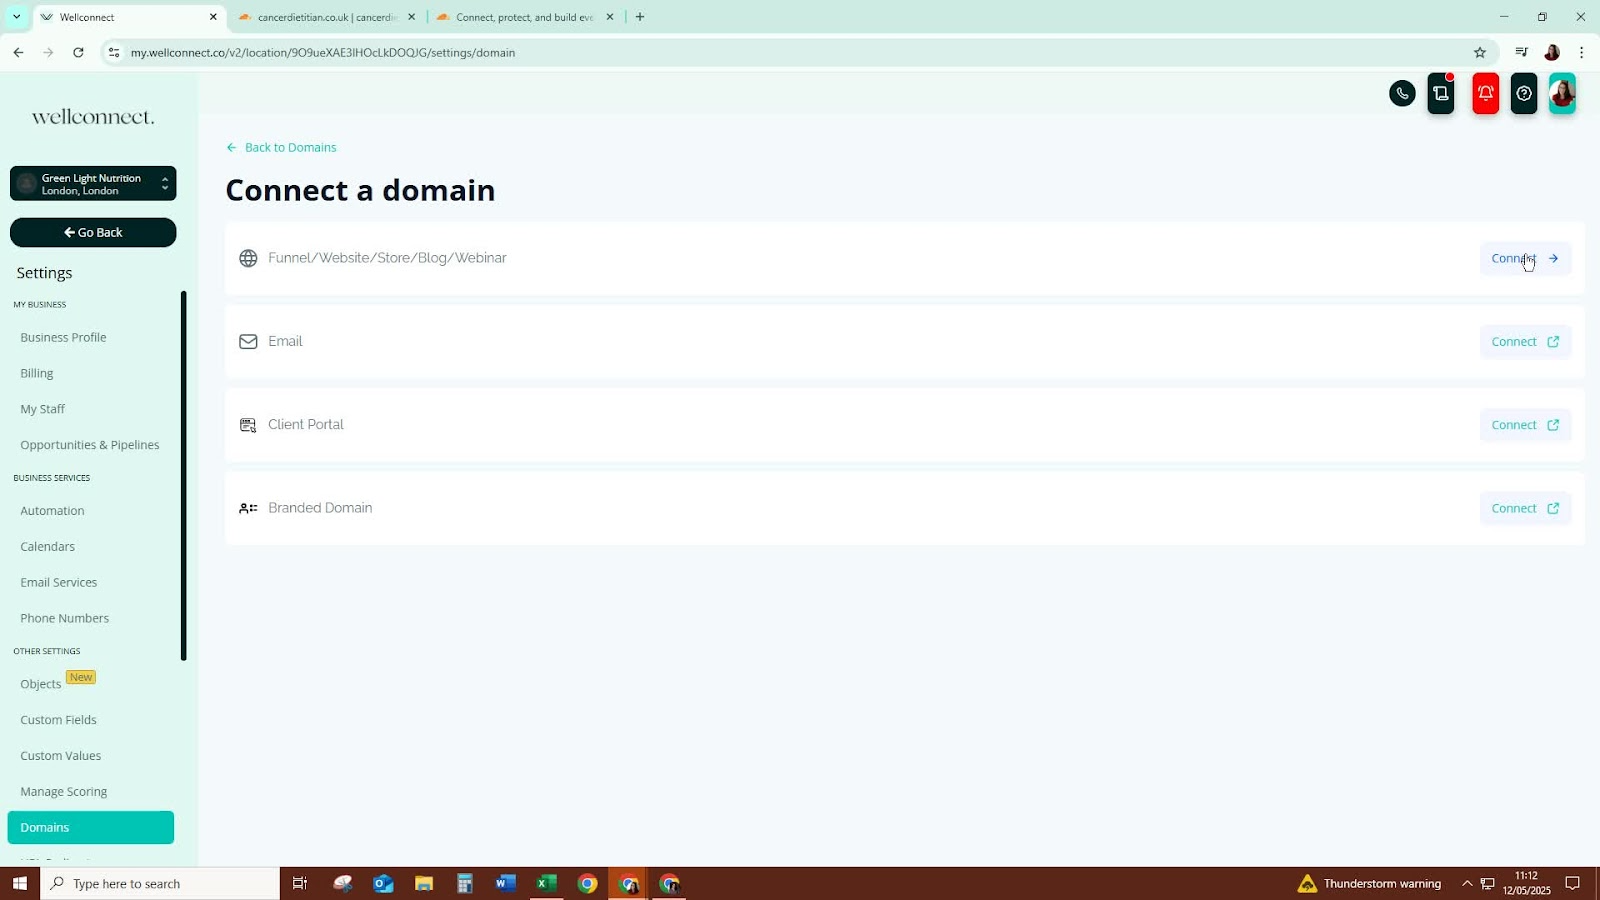Viewport: 1600px width, 900px height.
Task: Click the Go Back button
Action: 93,233
